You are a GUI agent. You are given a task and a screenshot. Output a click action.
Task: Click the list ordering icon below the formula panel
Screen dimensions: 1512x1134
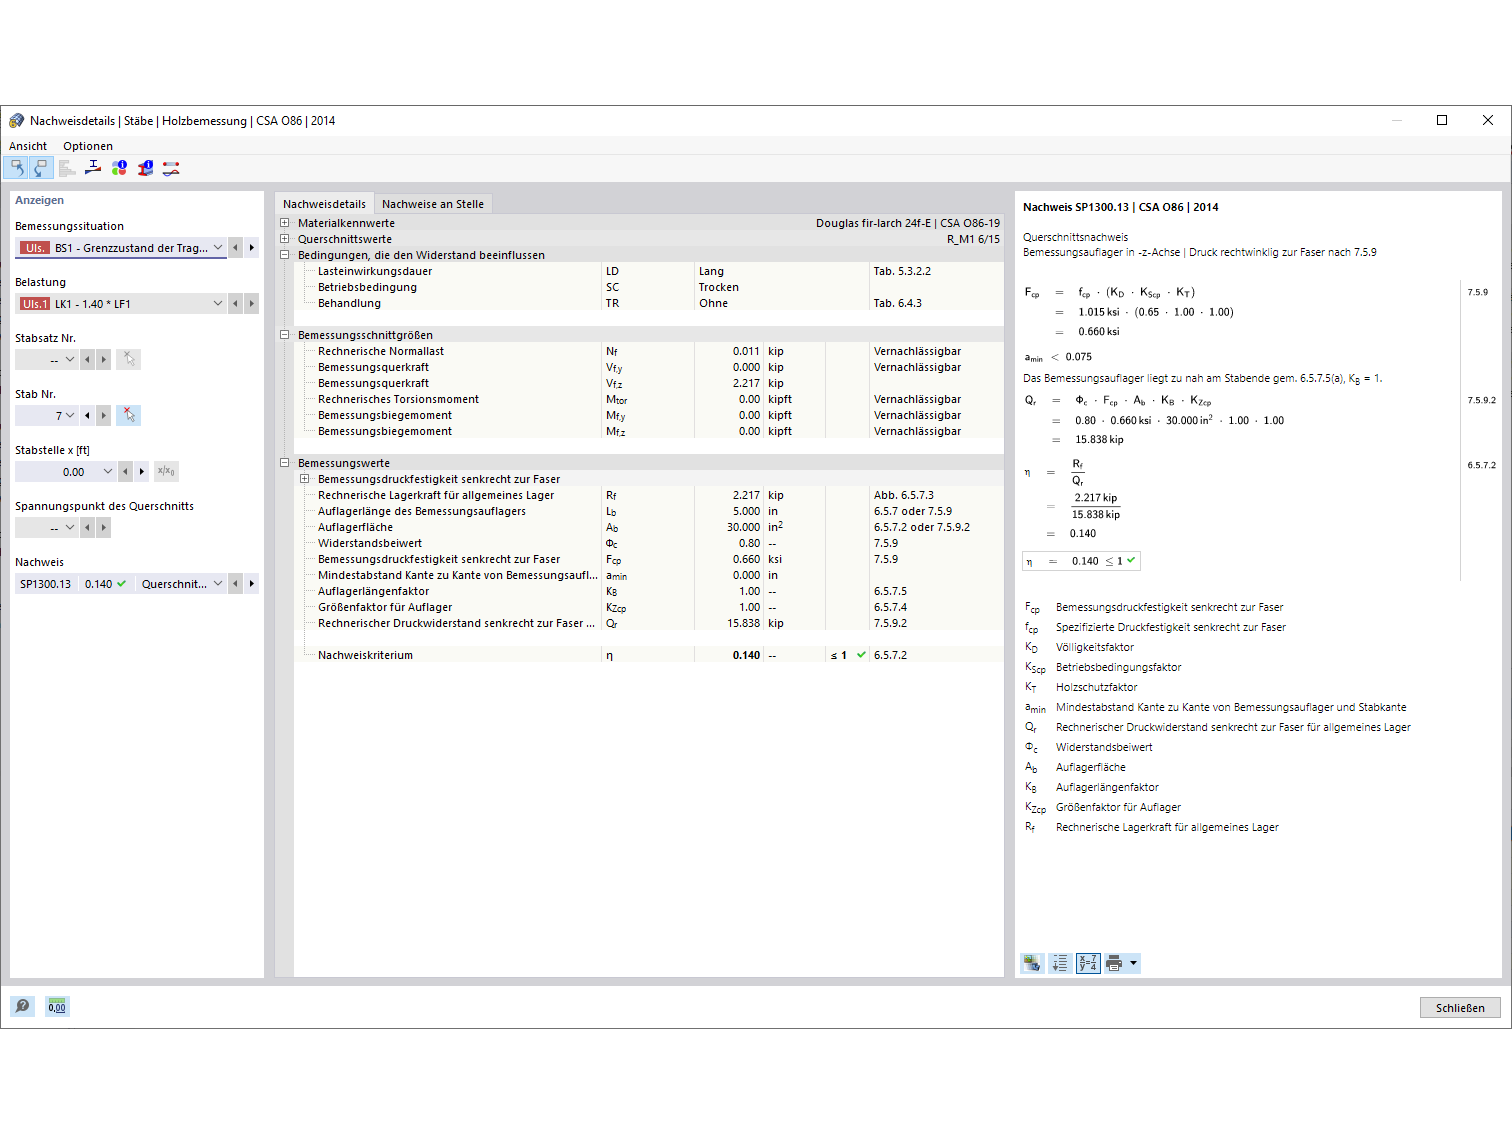(x=1060, y=963)
